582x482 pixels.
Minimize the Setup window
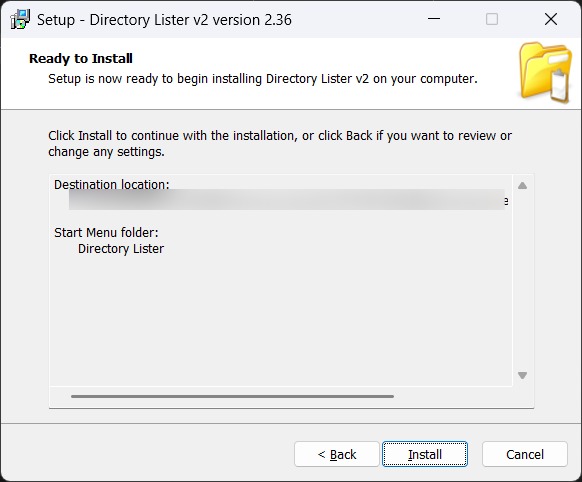coord(434,19)
